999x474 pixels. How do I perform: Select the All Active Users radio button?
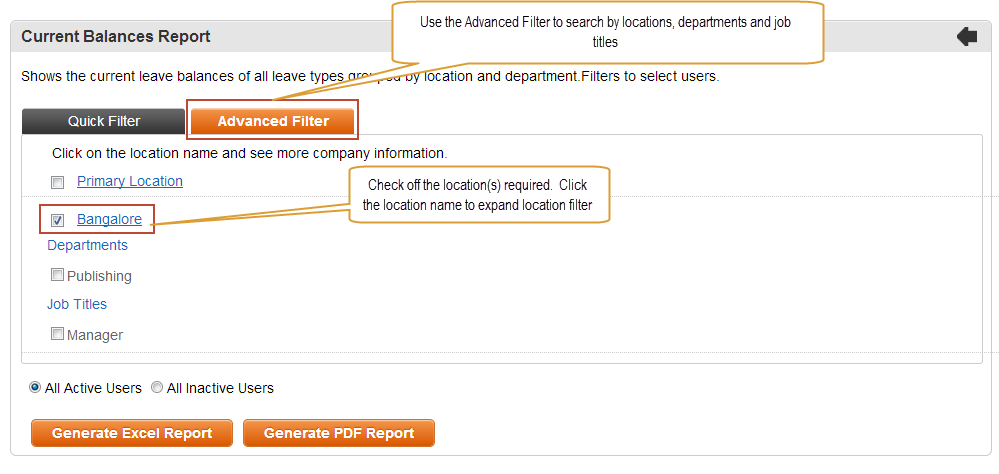[x=35, y=387]
